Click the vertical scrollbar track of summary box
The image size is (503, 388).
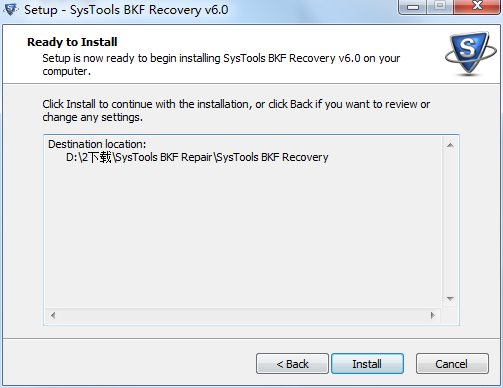coord(450,222)
